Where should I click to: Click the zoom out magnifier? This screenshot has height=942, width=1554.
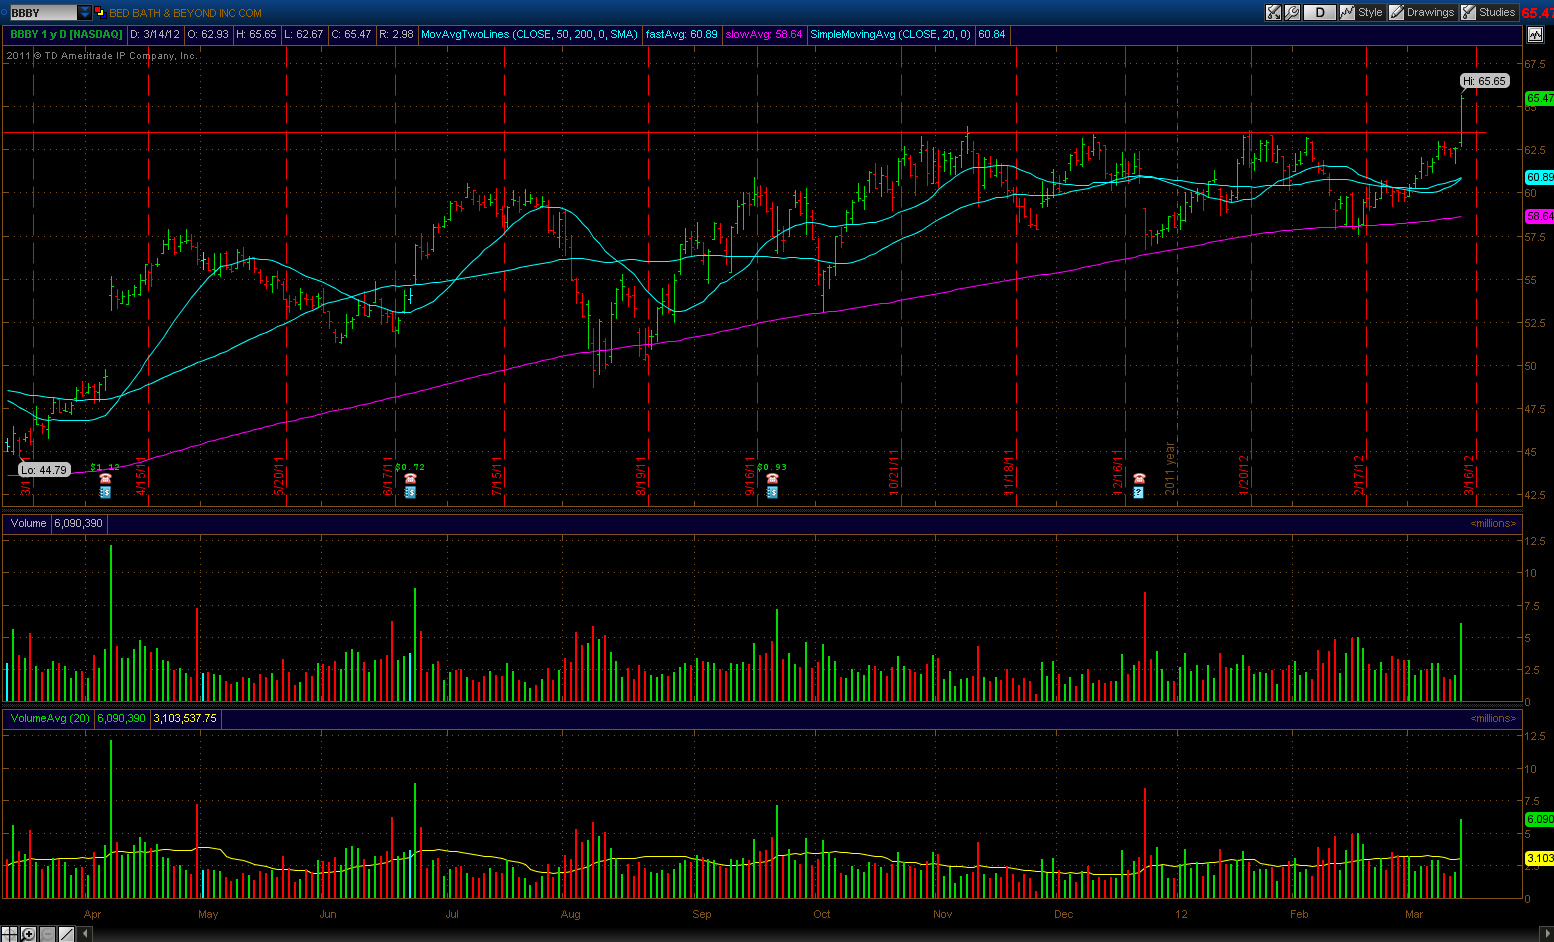coord(47,934)
